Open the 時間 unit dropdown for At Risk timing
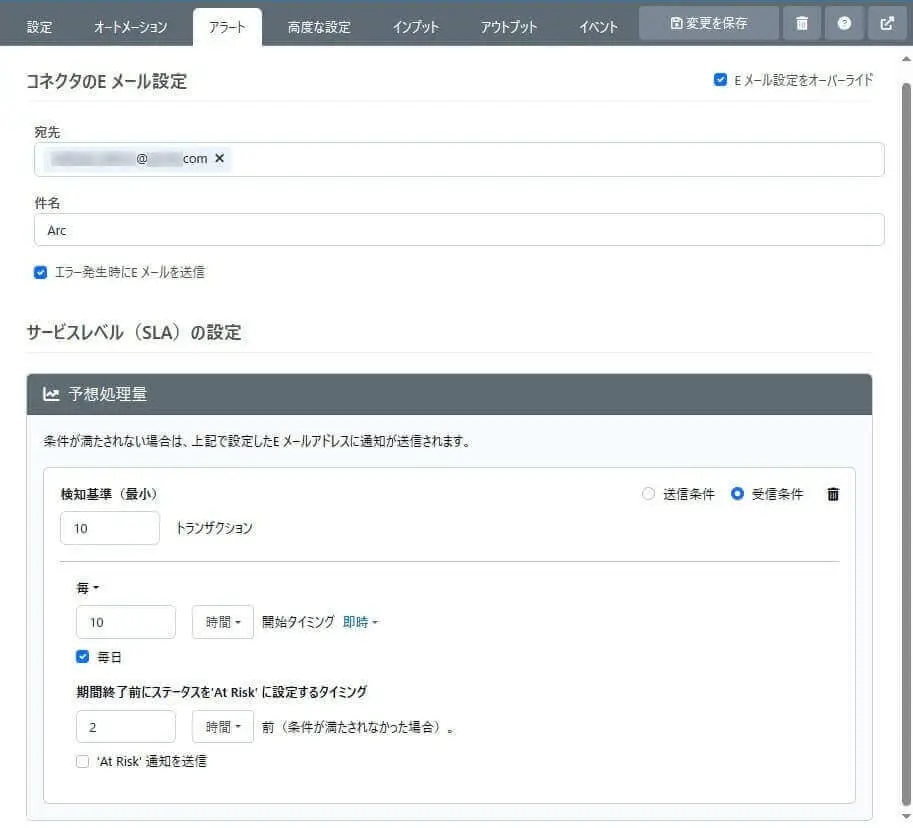The width and height of the screenshot is (913, 828). [223, 727]
